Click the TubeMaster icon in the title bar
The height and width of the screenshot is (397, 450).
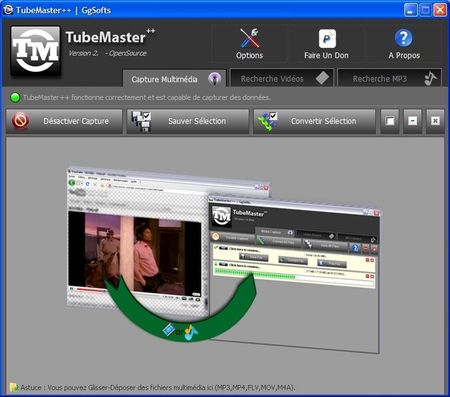(7, 10)
